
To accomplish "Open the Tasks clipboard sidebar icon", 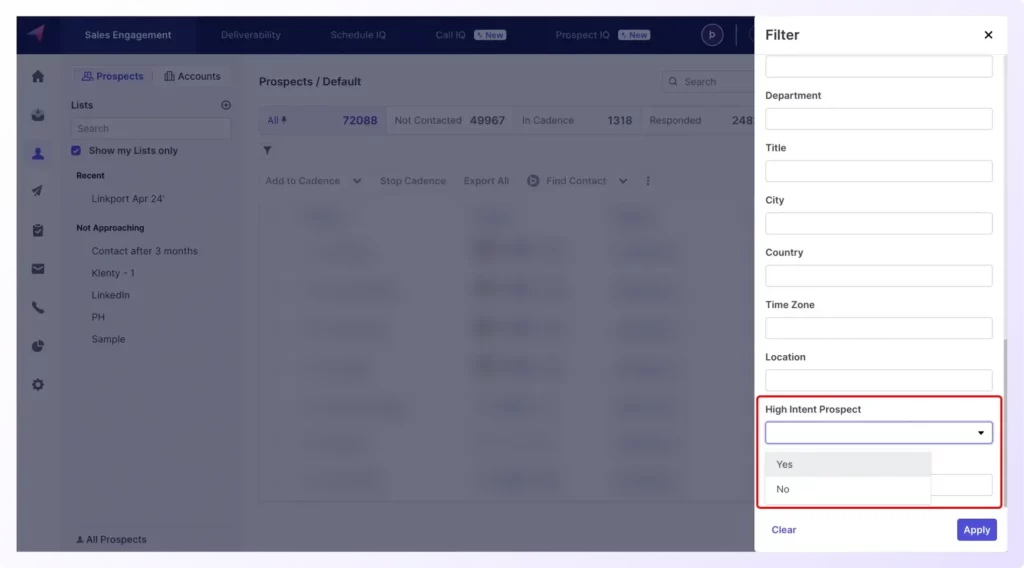I will click(x=38, y=230).
